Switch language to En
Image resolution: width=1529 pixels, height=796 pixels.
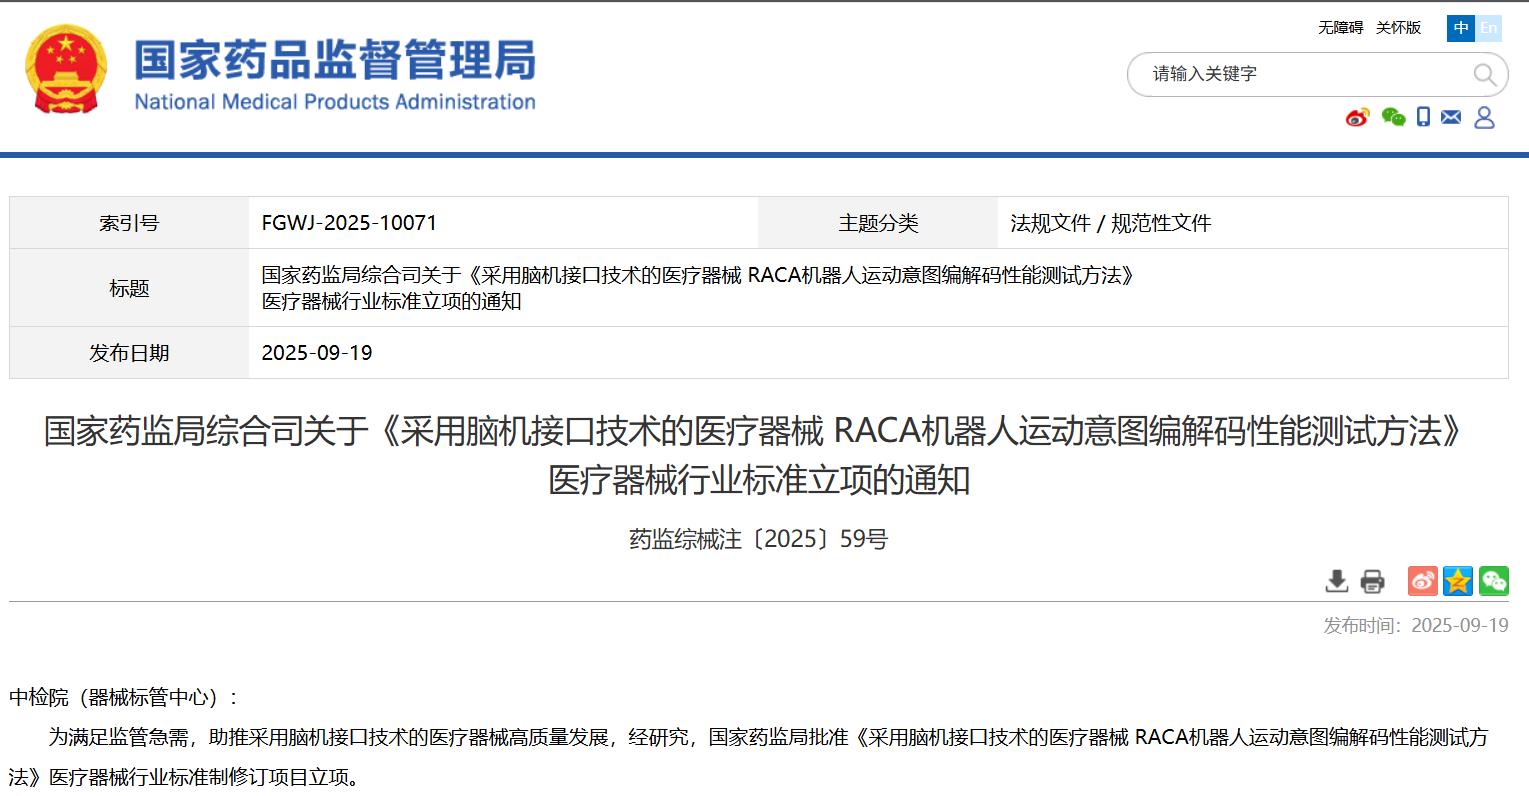tap(1489, 28)
